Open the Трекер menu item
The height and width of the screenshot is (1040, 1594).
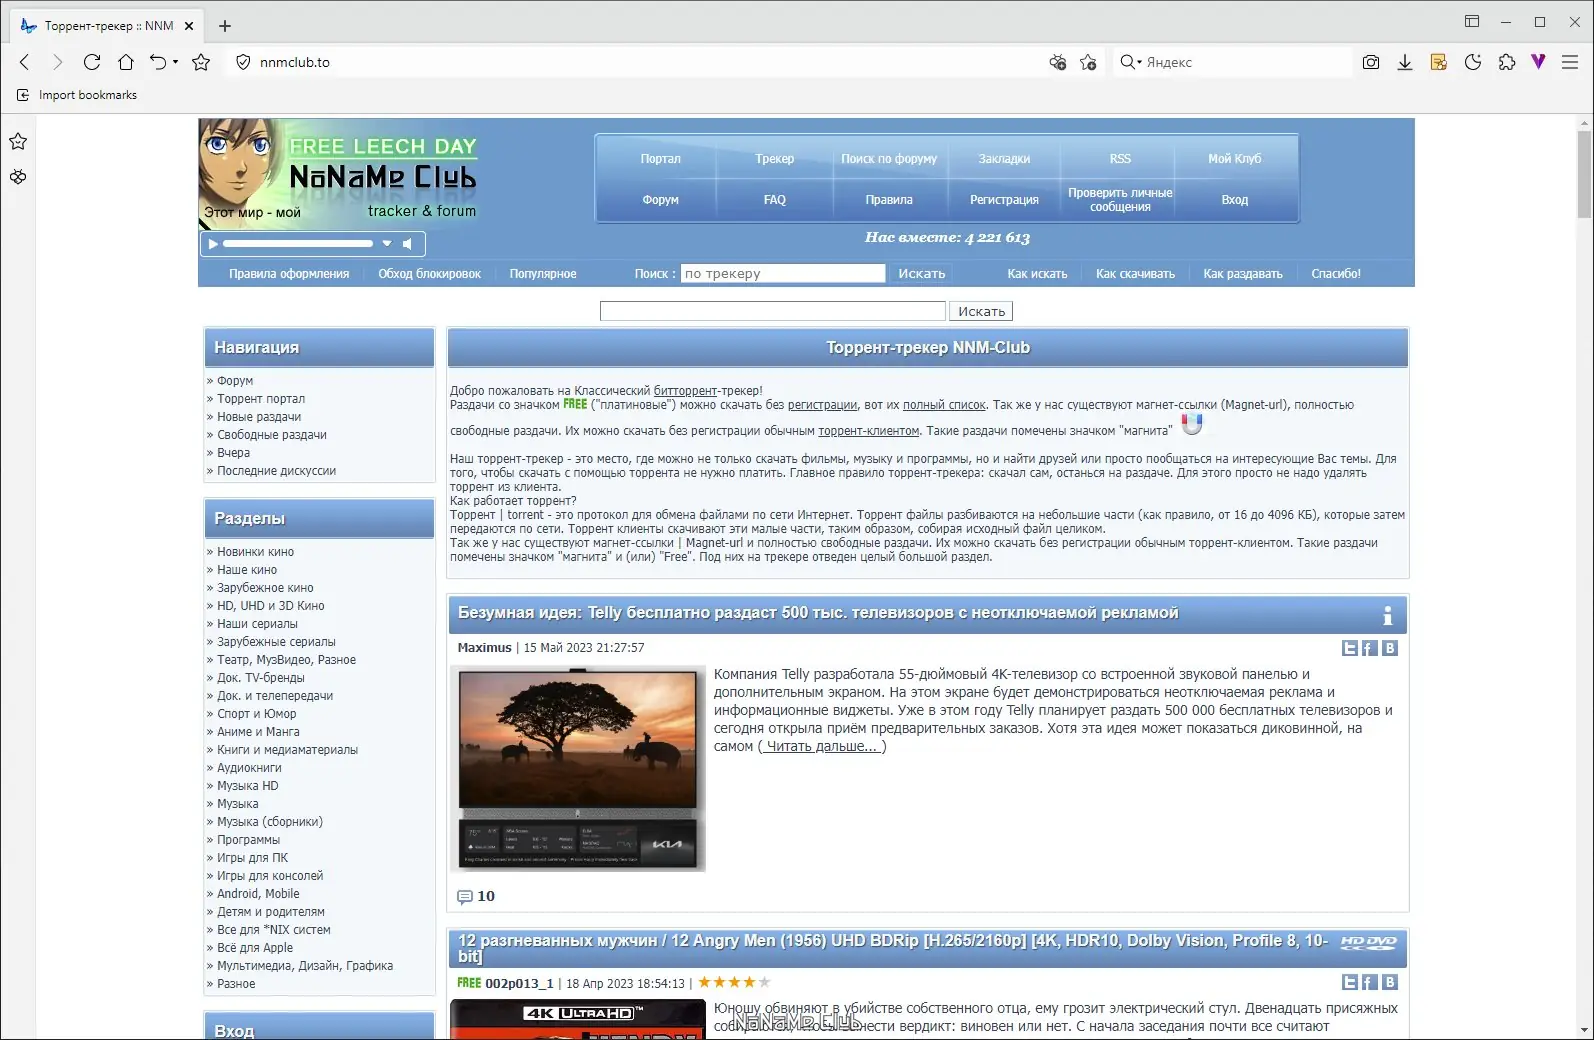pos(774,159)
